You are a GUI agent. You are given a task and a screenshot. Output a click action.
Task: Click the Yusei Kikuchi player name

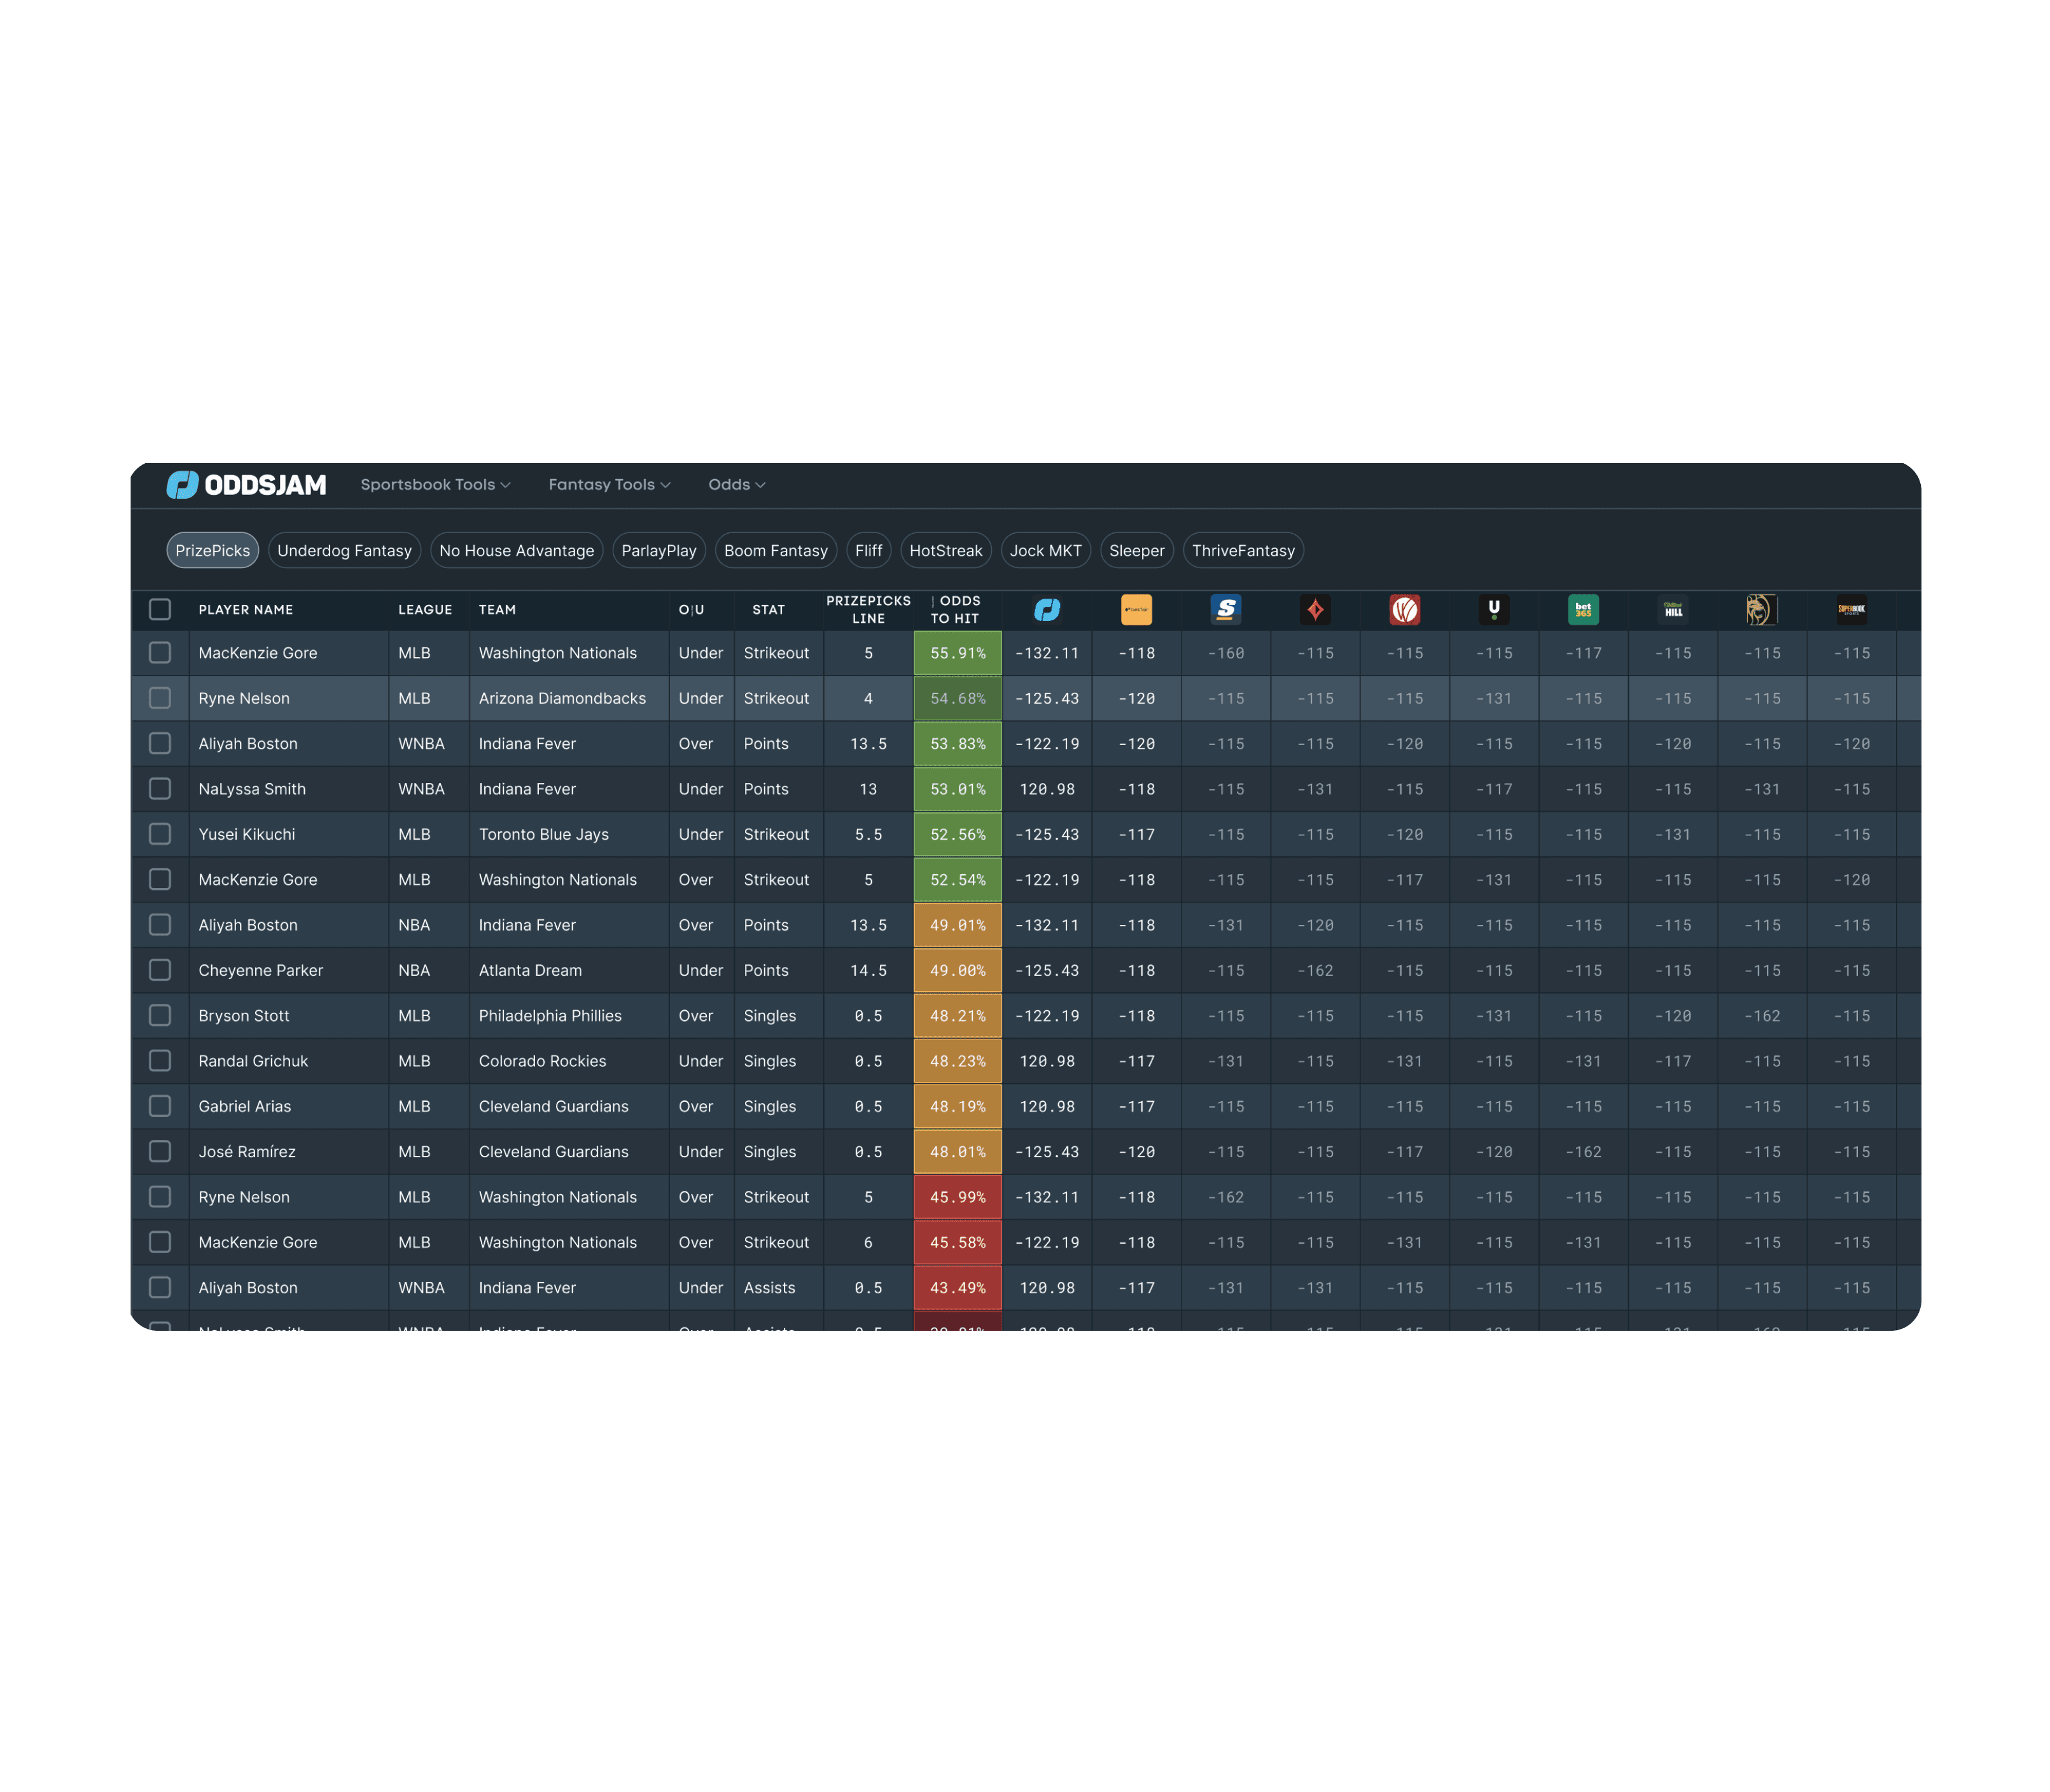(247, 834)
